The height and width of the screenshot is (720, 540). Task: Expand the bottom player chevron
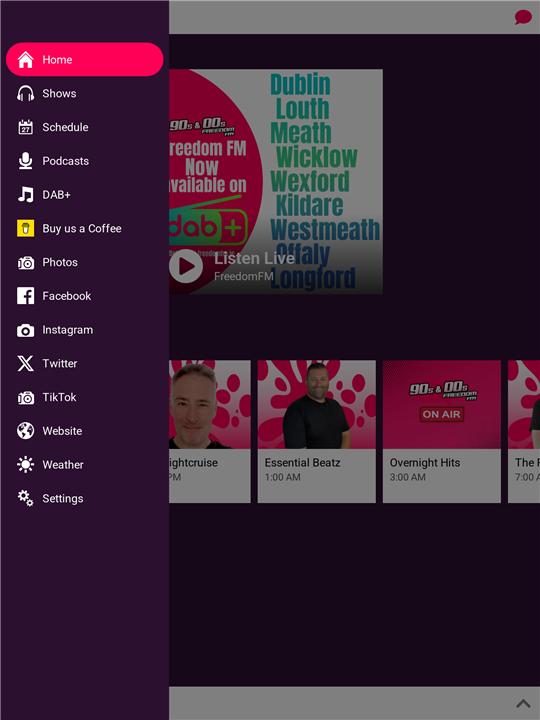pyautogui.click(x=523, y=703)
